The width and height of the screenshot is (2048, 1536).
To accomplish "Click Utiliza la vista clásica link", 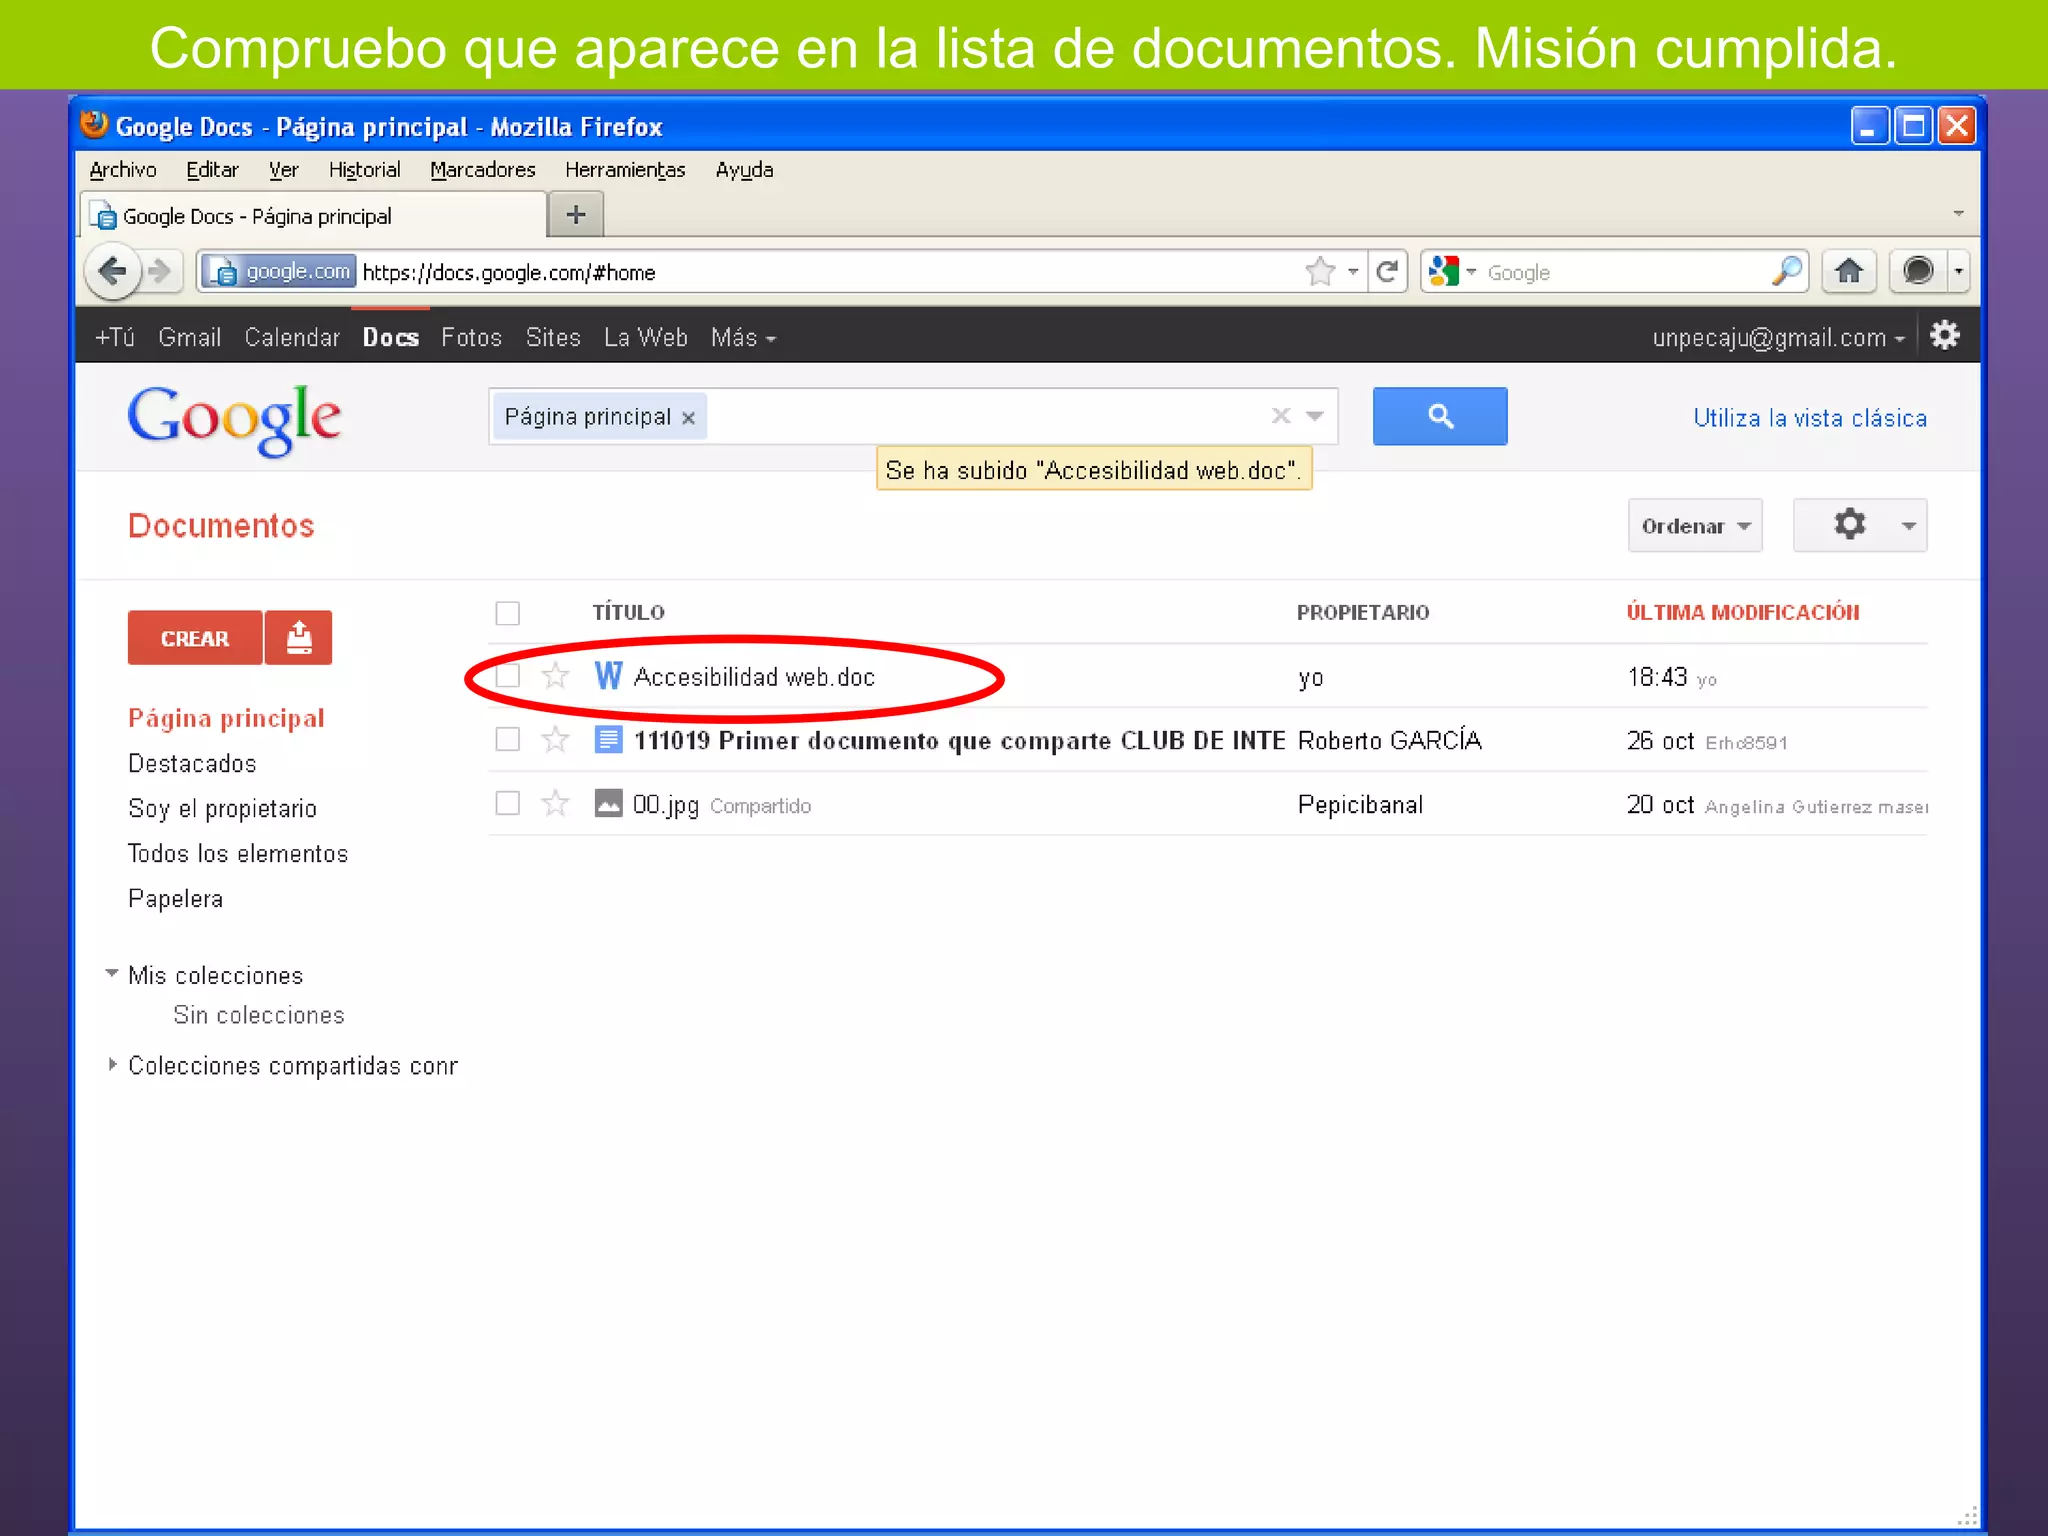I will 1809,418.
